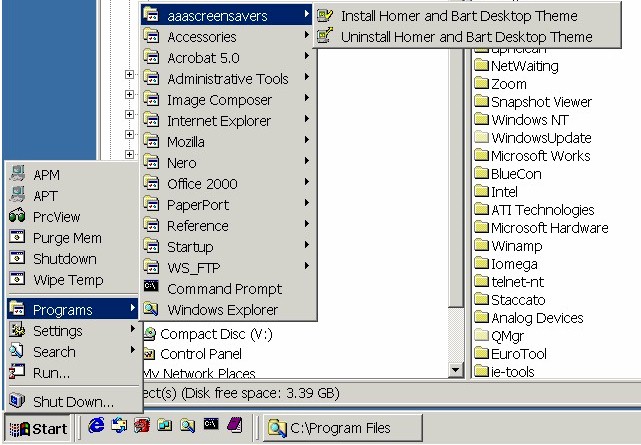Viewport: 641px width, 445px height.
Task: Open Command Prompt from the Programs menu
Action: pyautogui.click(x=227, y=289)
